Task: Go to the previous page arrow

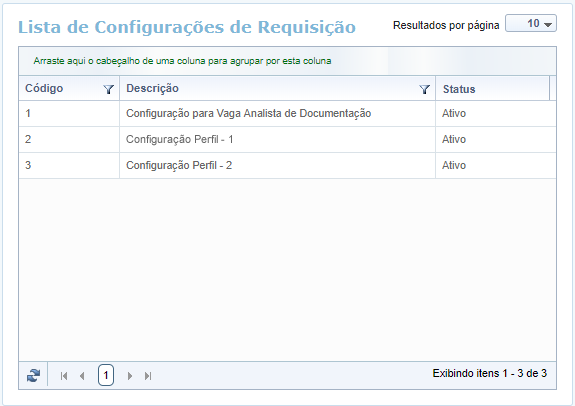Action: click(x=82, y=376)
